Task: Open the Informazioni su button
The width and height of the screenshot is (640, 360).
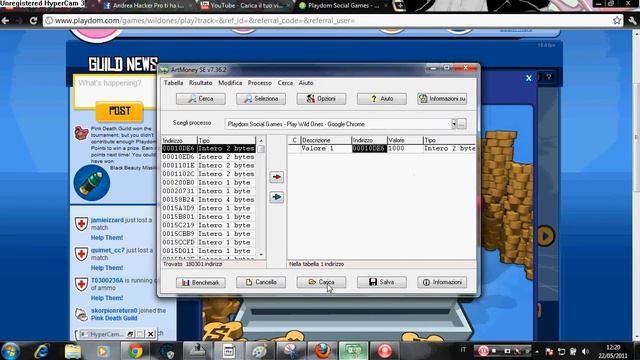Action: pyautogui.click(x=442, y=99)
